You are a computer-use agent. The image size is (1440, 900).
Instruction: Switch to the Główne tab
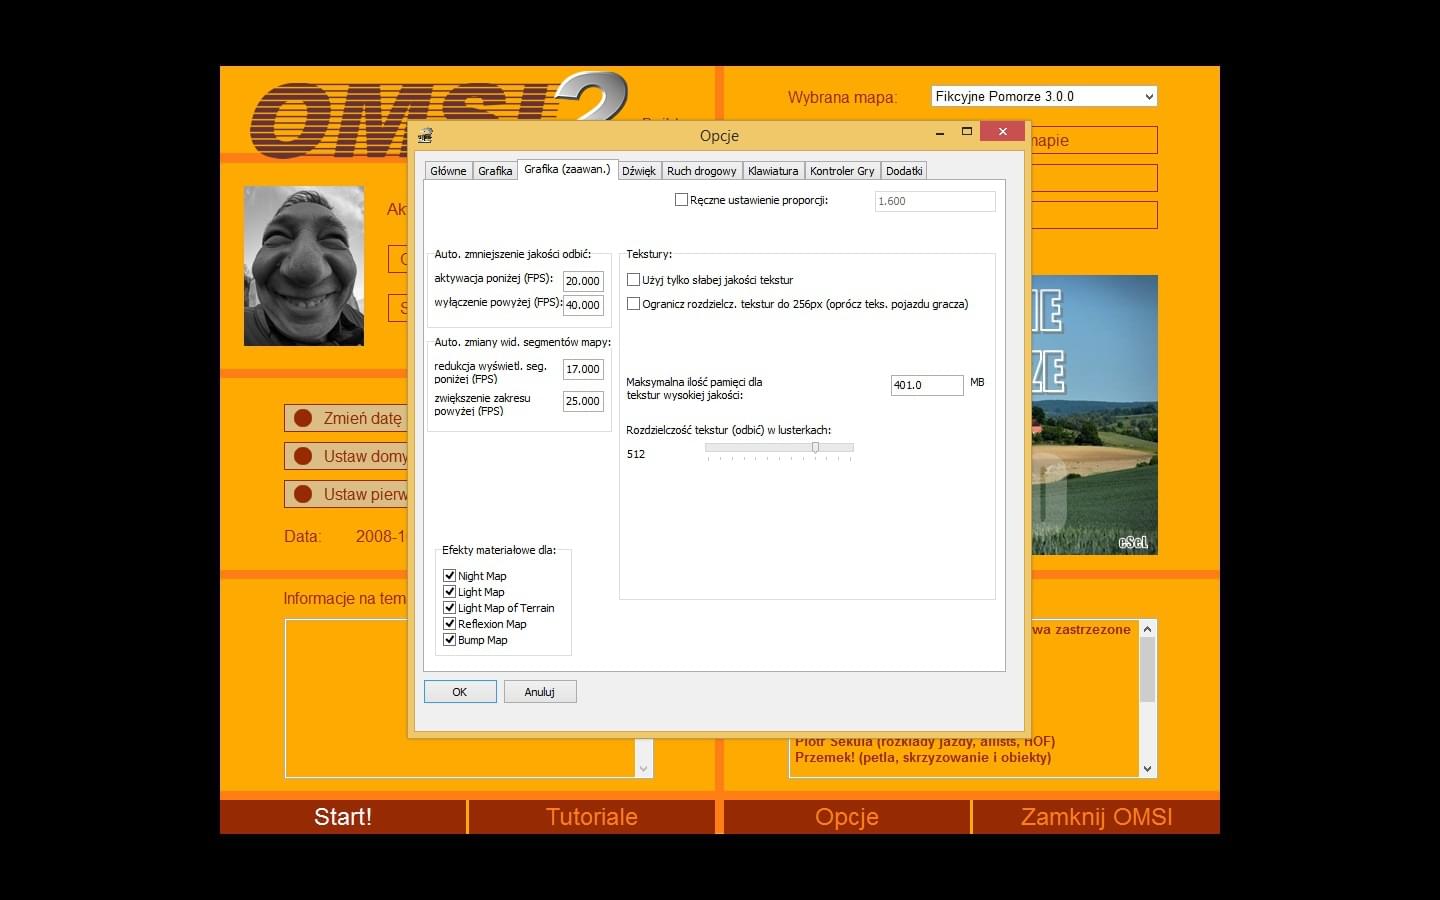click(x=448, y=171)
